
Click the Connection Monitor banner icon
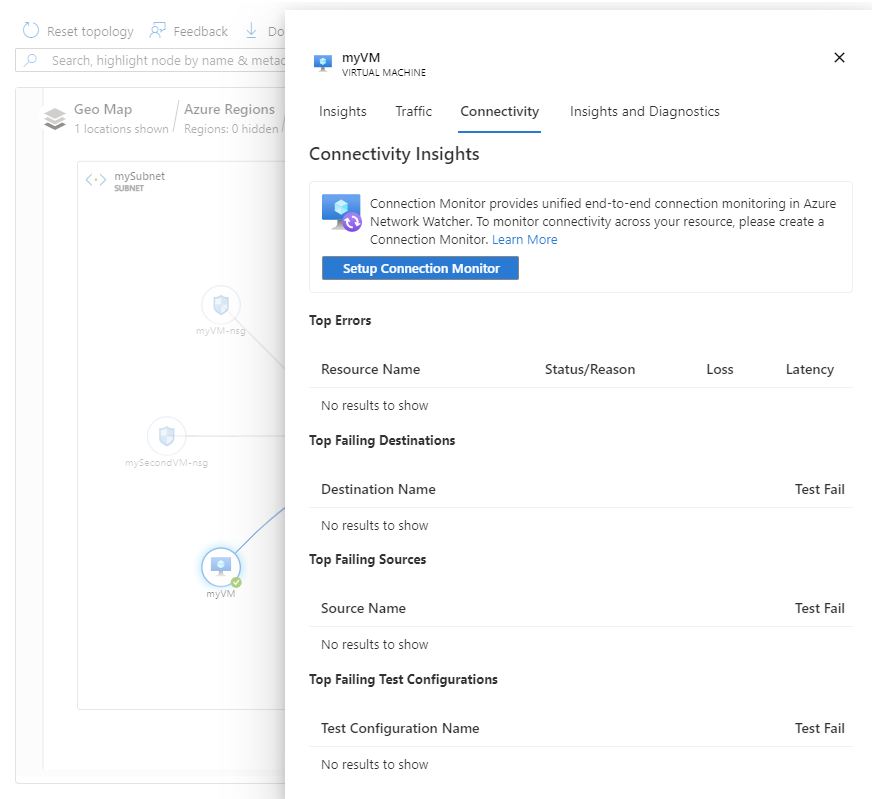point(341,213)
